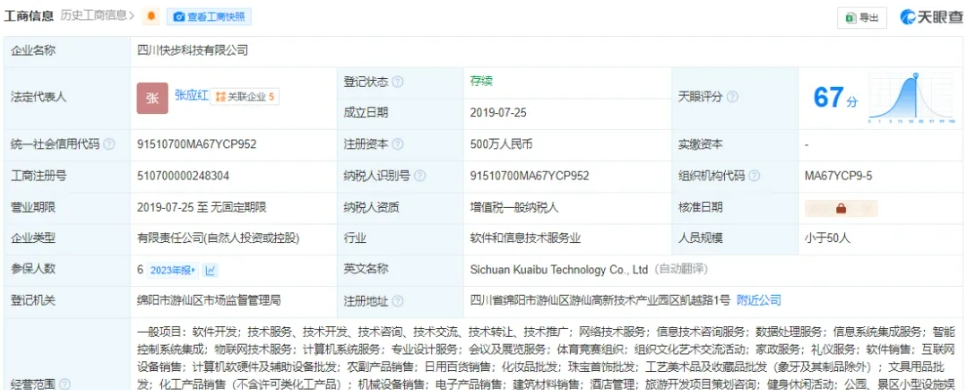Image resolution: width=966 pixels, height=390 pixels.
Task: Click help icon beside 注册资本
Action: tap(398, 145)
